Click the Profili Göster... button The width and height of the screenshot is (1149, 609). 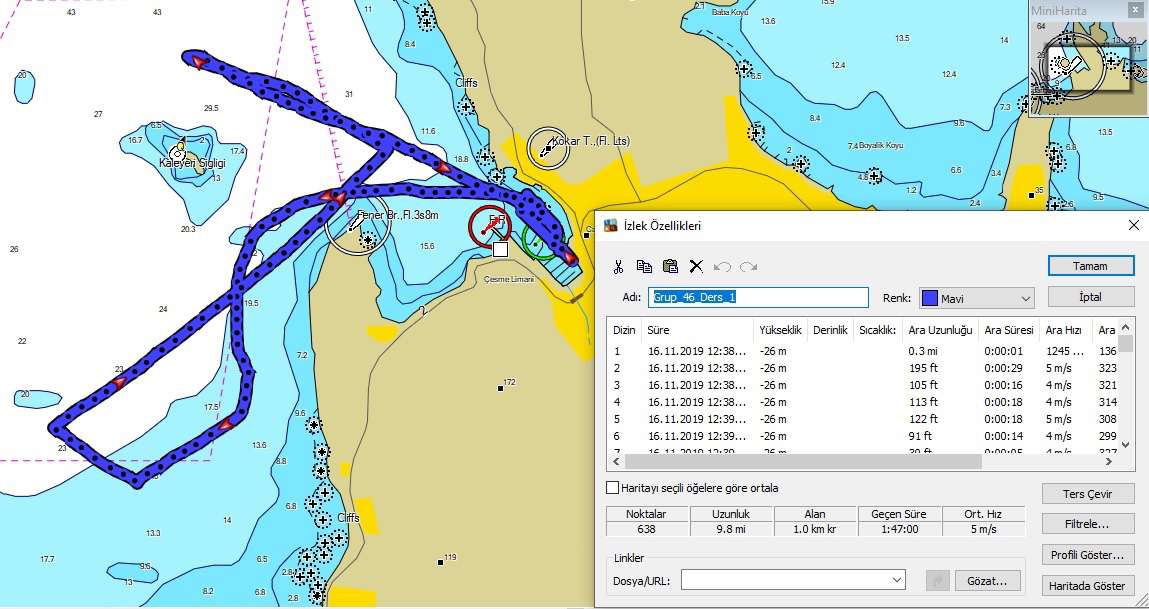pyautogui.click(x=1088, y=555)
